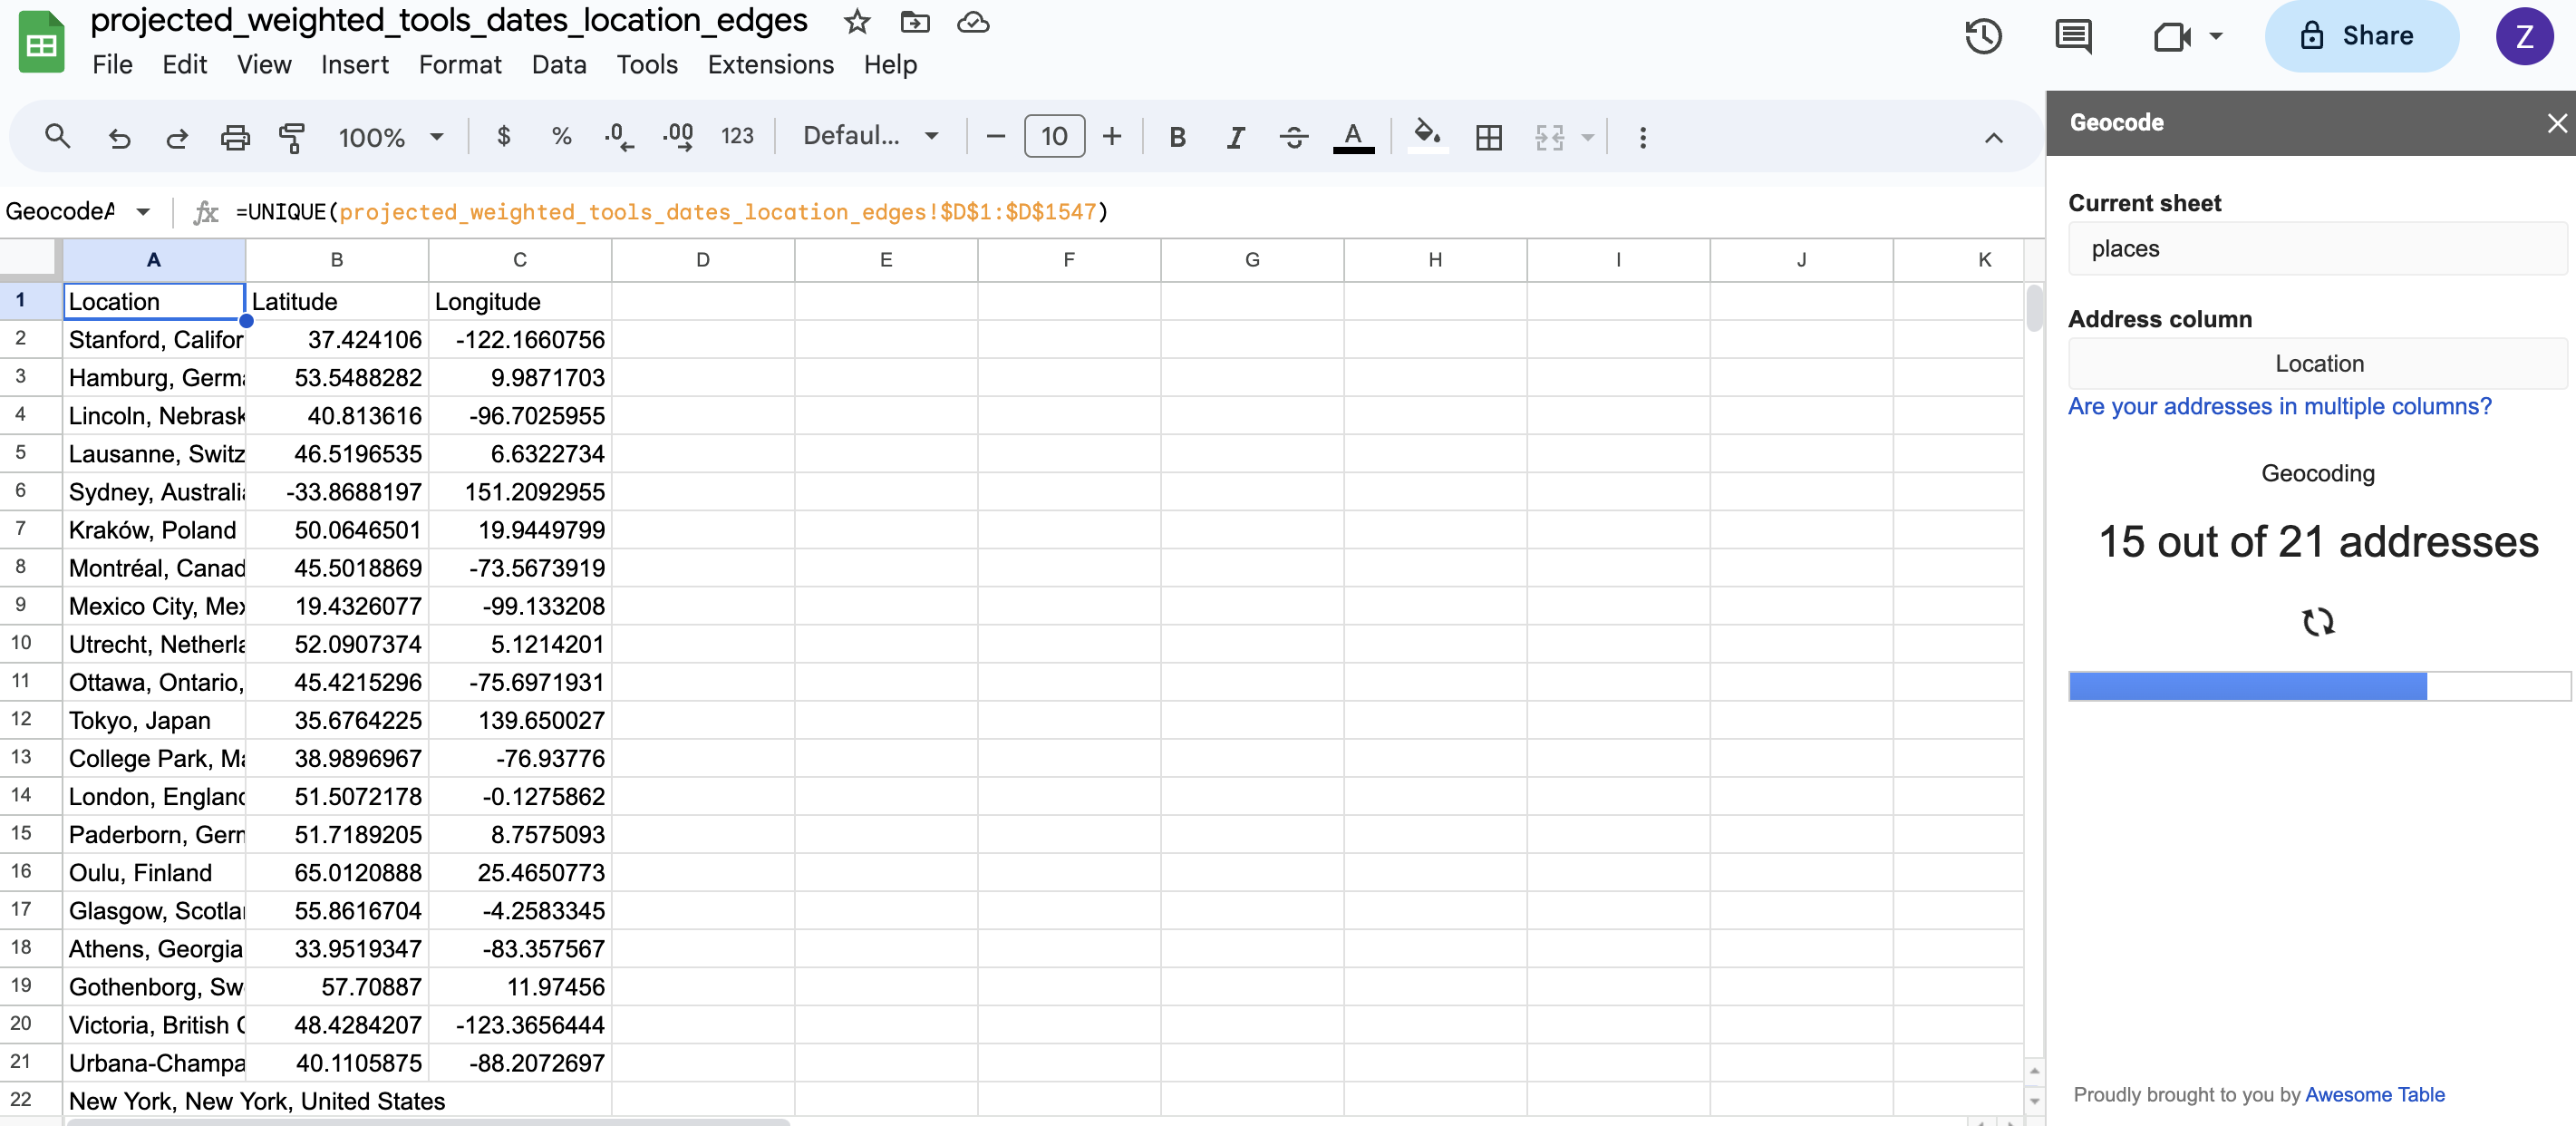
Task: Open version history clock icon
Action: point(1983,37)
